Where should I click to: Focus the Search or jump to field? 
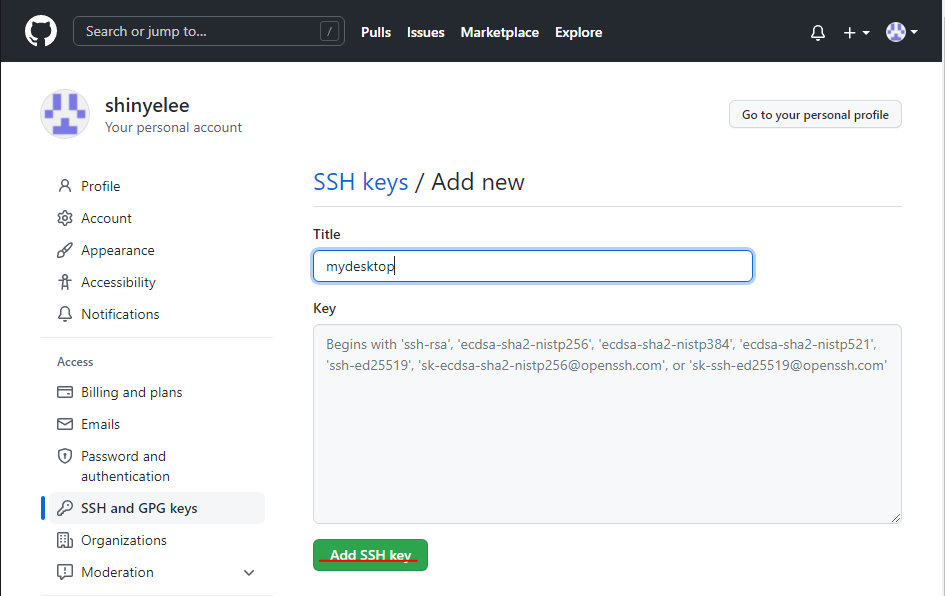[209, 31]
